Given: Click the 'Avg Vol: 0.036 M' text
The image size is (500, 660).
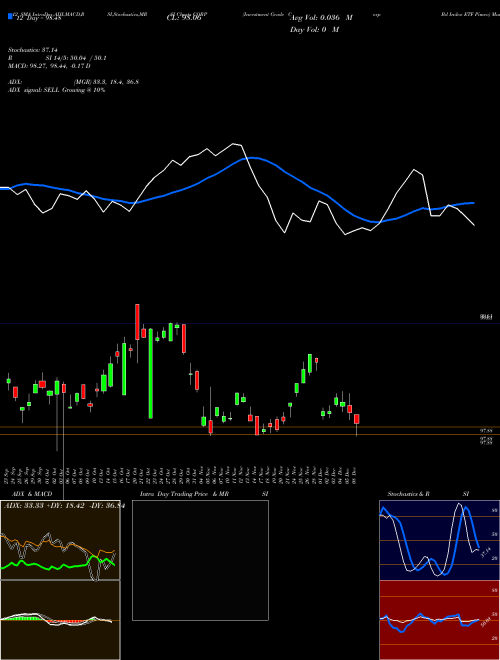Looking at the screenshot, I should click(x=322, y=18).
